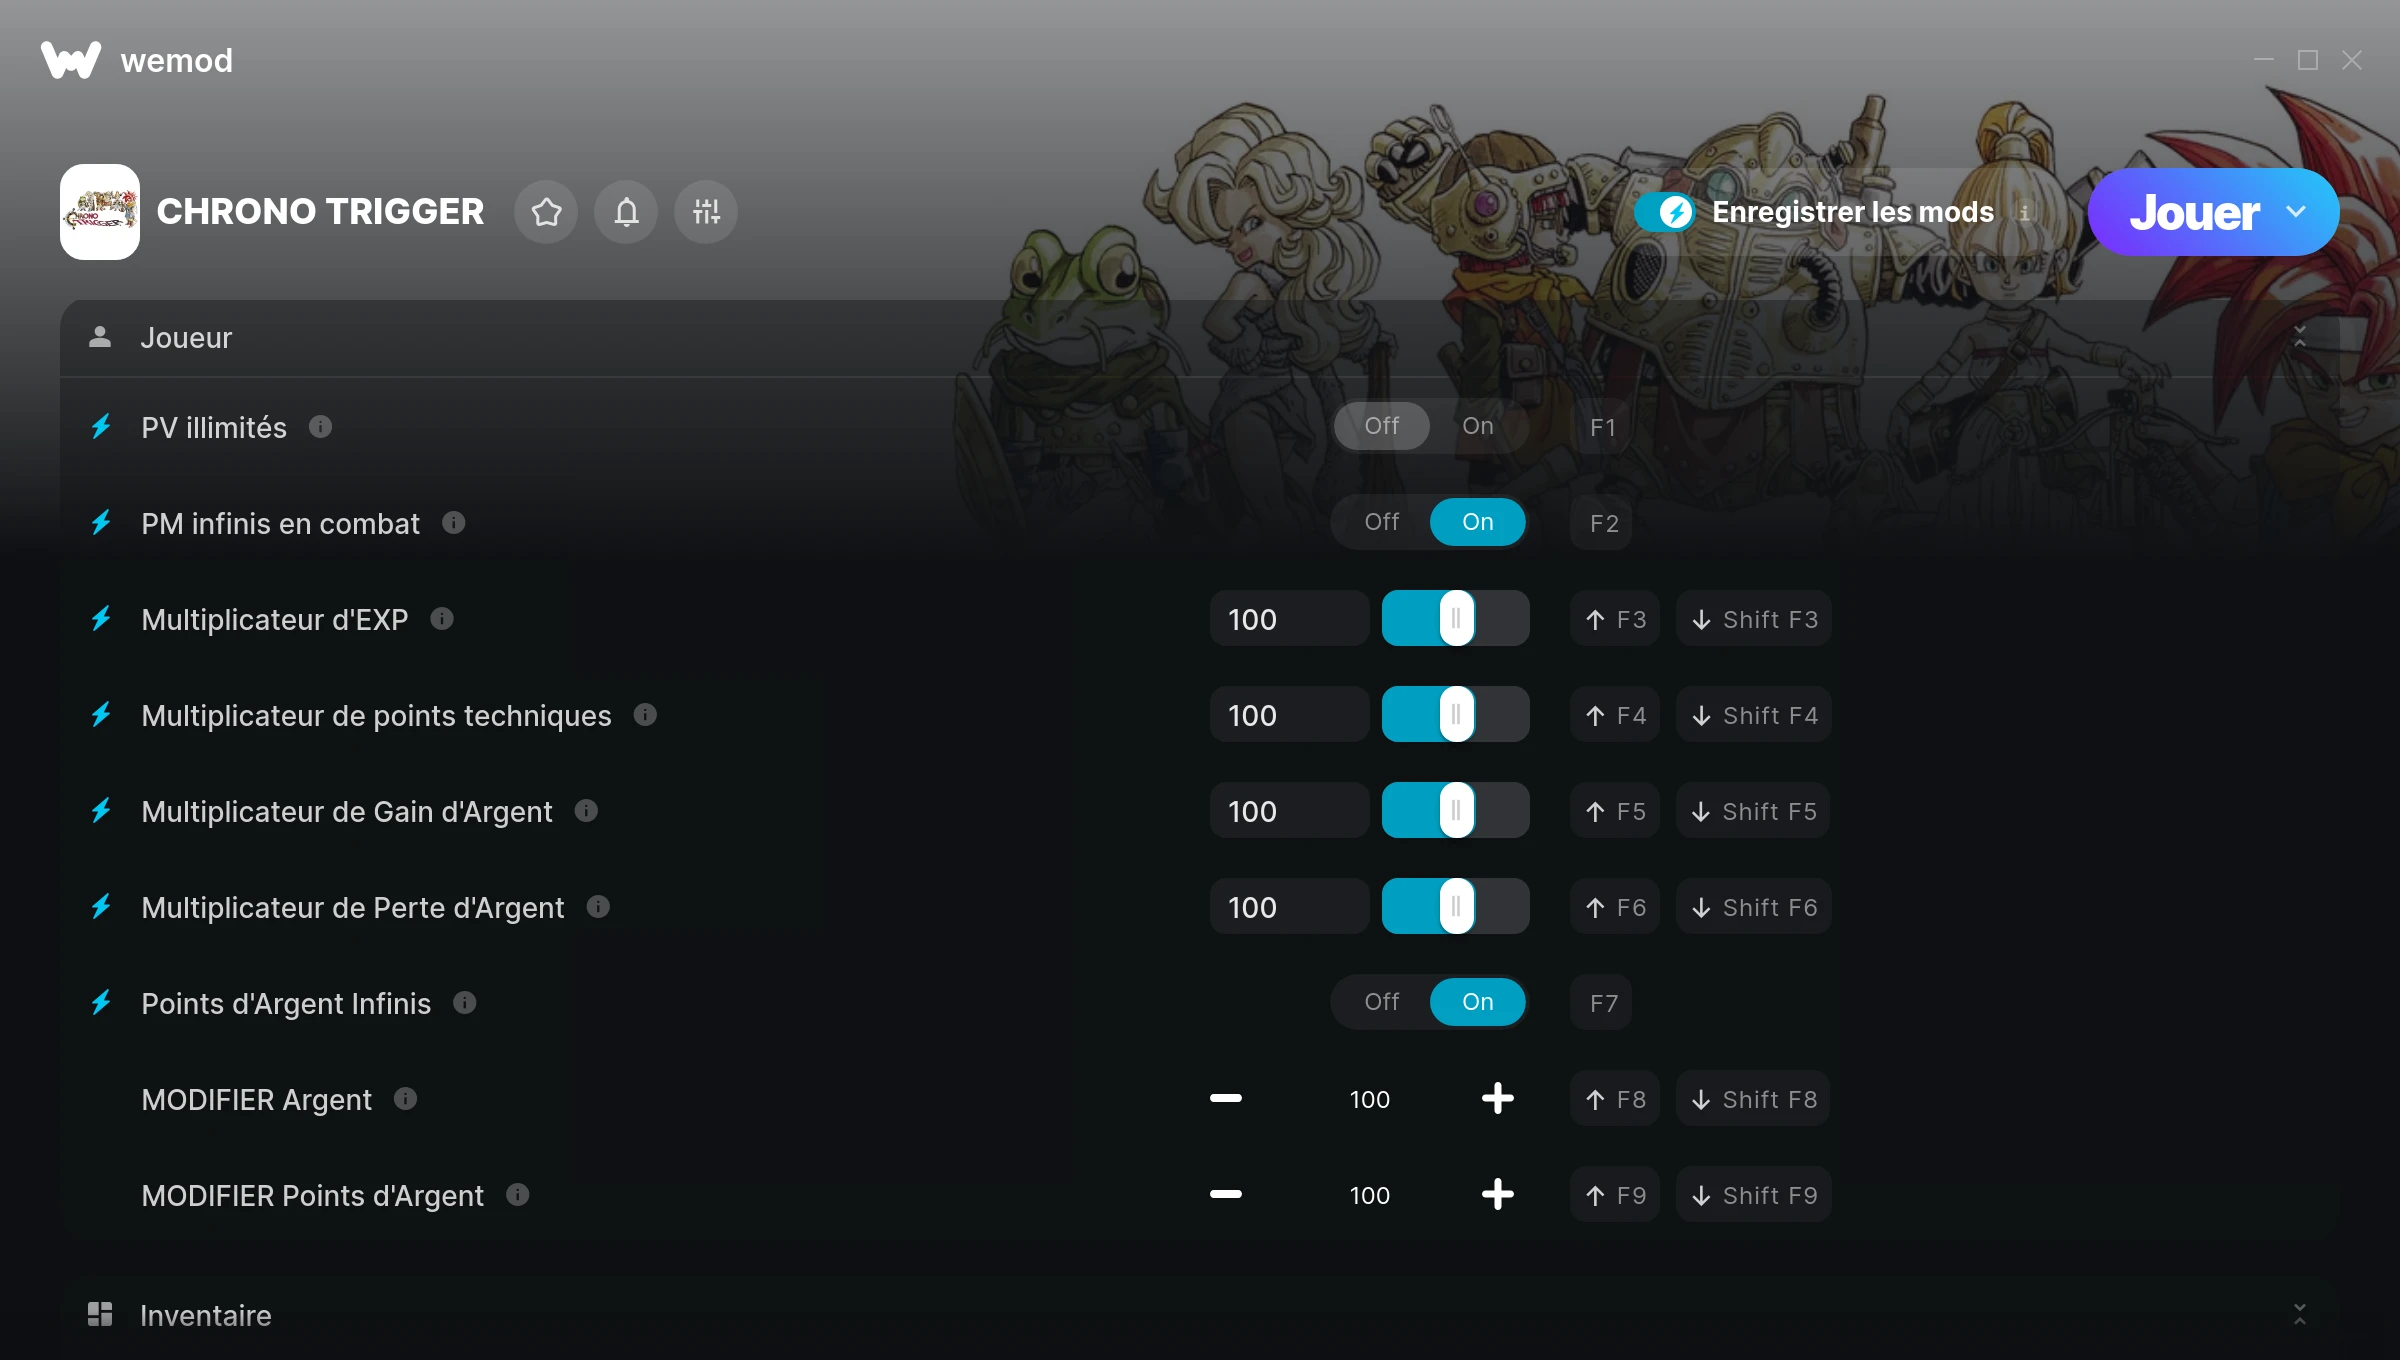Open the mod settings sliders icon
The image size is (2400, 1360).
click(706, 212)
